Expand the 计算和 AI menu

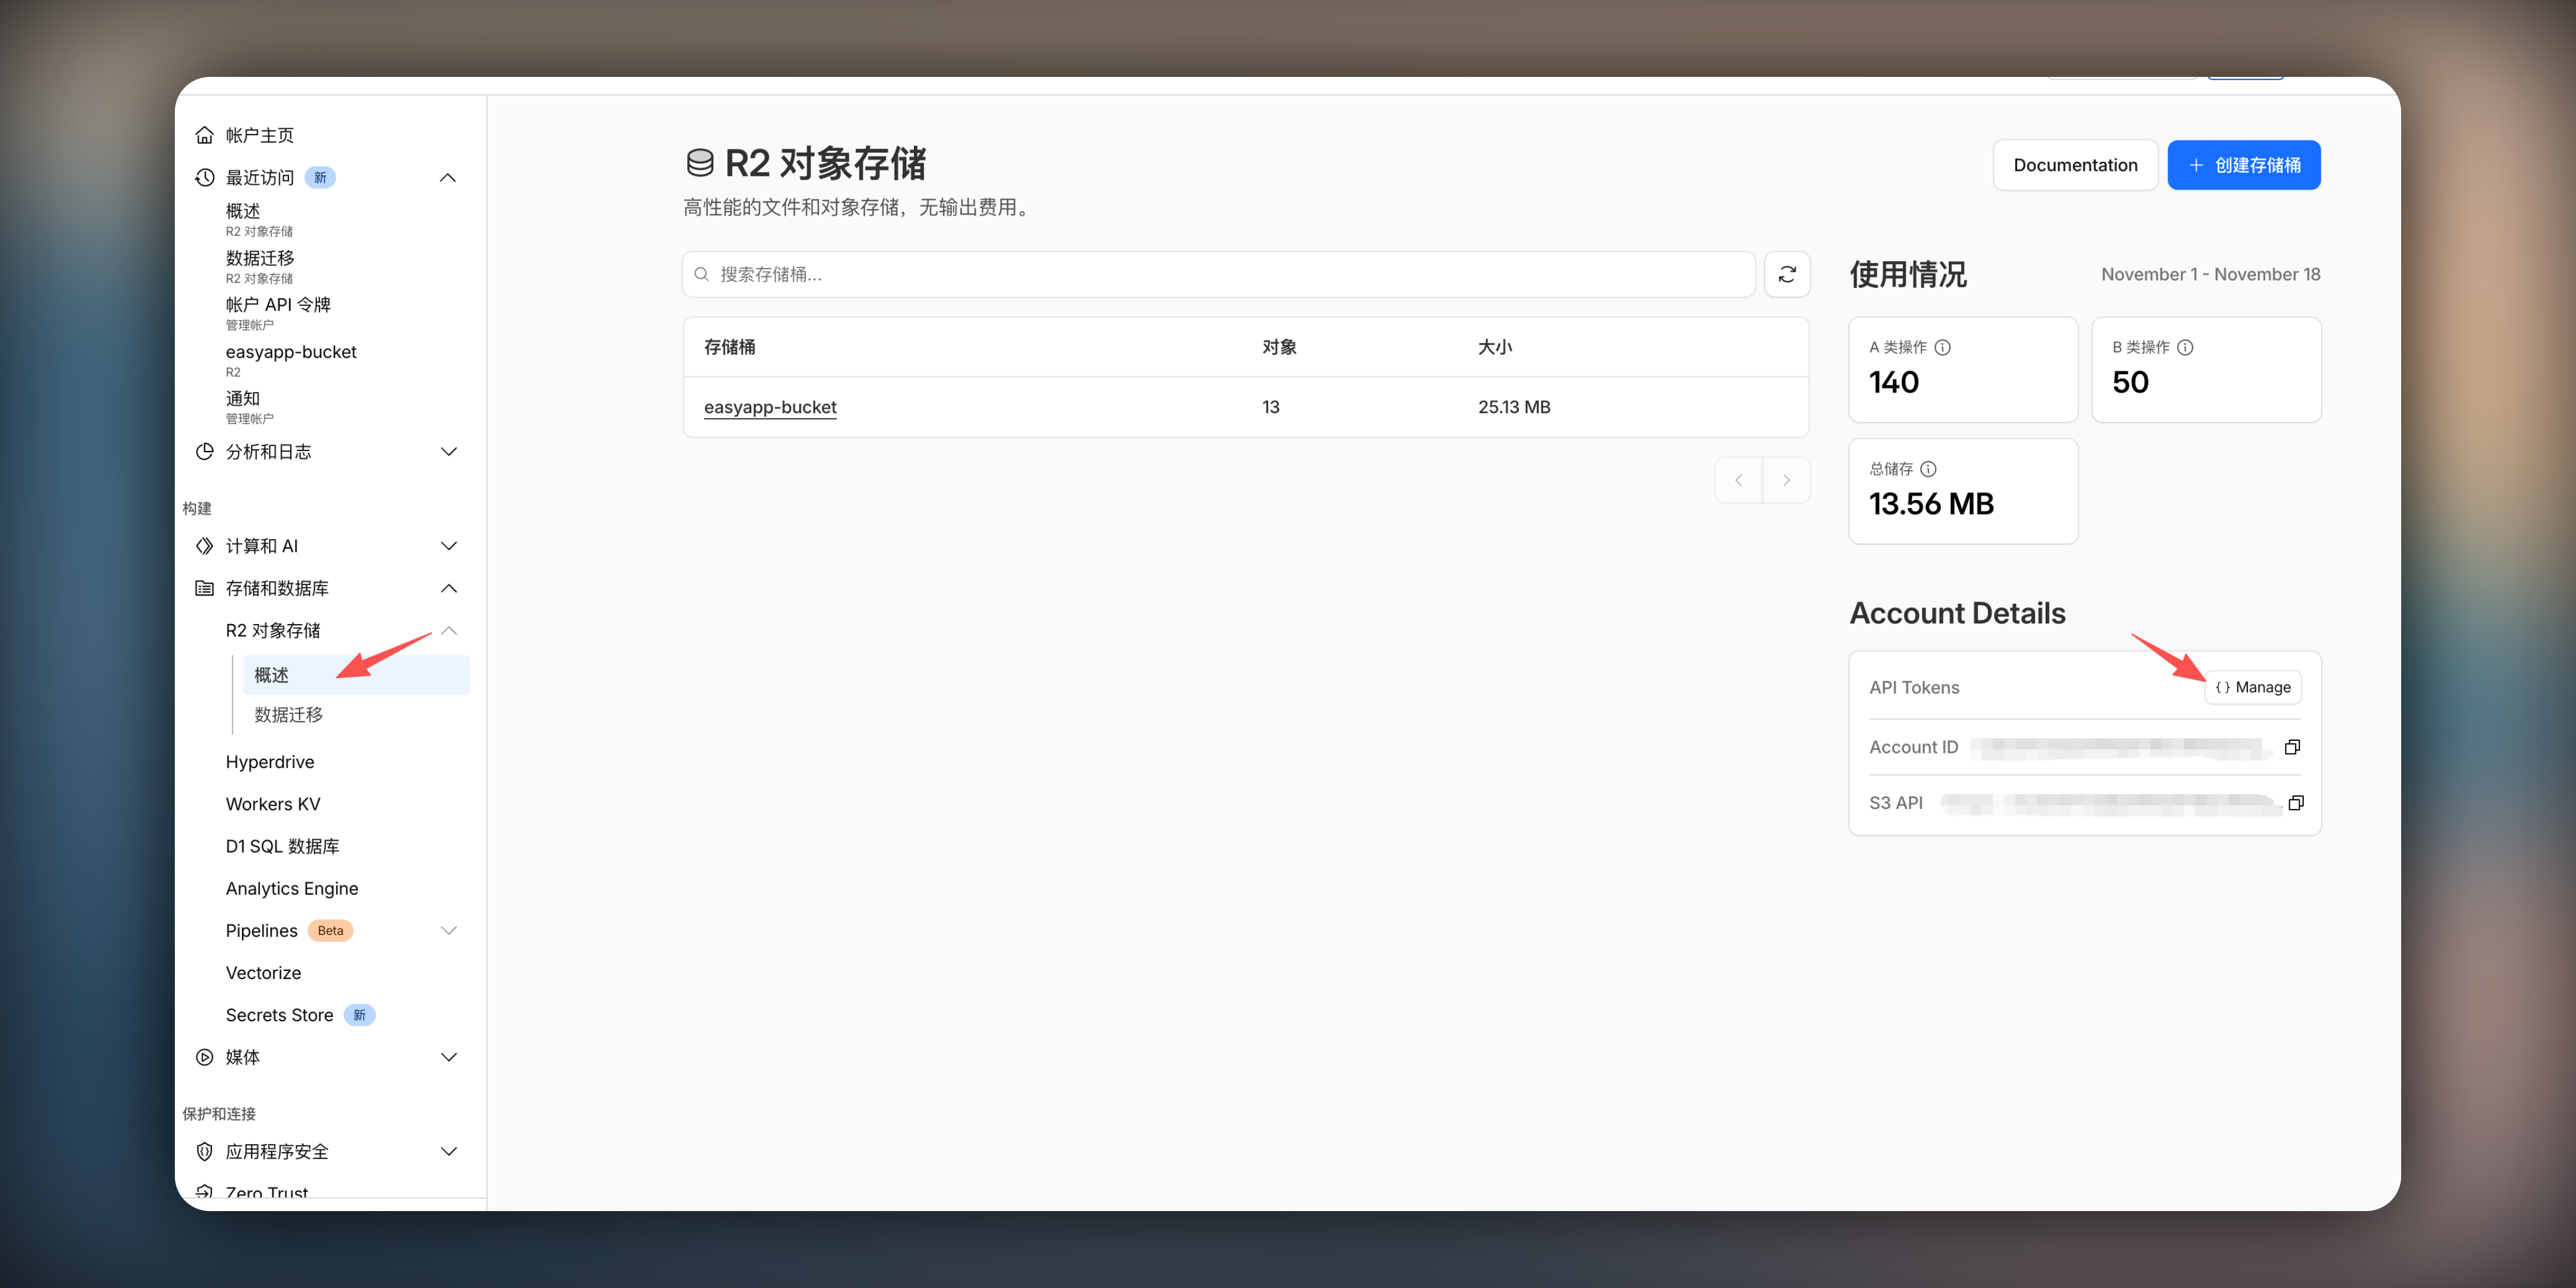tap(448, 546)
